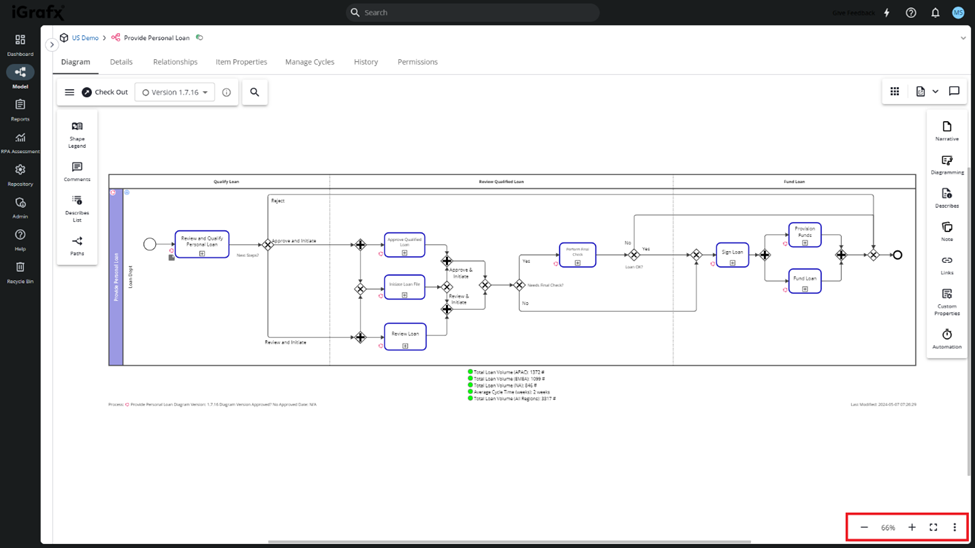
Task: Expand the left sidebar with the arrow
Action: tap(52, 44)
